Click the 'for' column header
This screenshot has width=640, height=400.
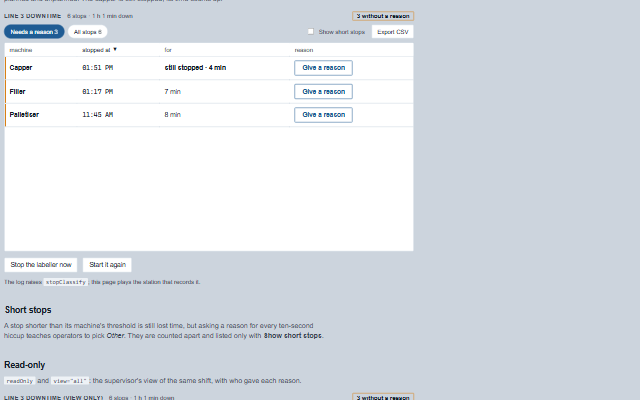point(168,50)
